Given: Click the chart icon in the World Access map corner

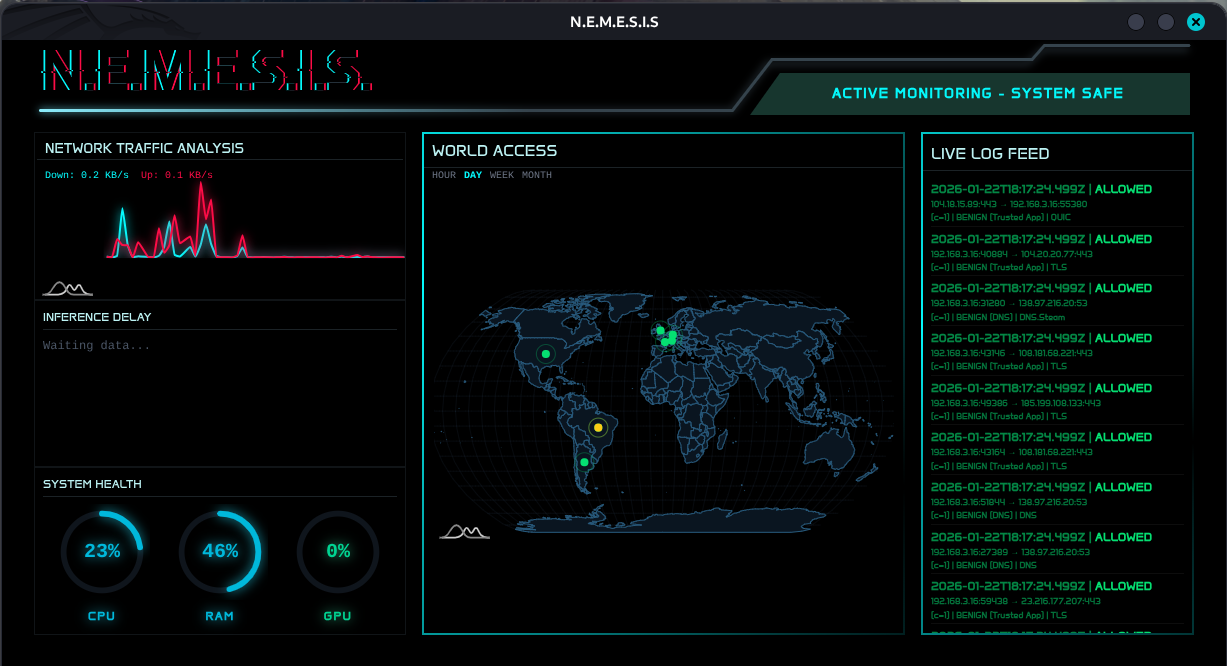Looking at the screenshot, I should point(464,531).
